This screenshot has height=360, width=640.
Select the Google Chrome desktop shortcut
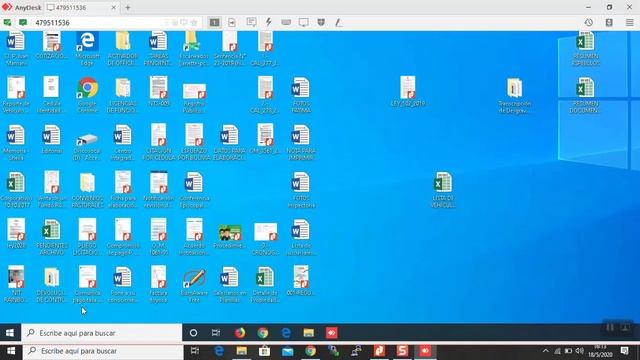tap(87, 96)
